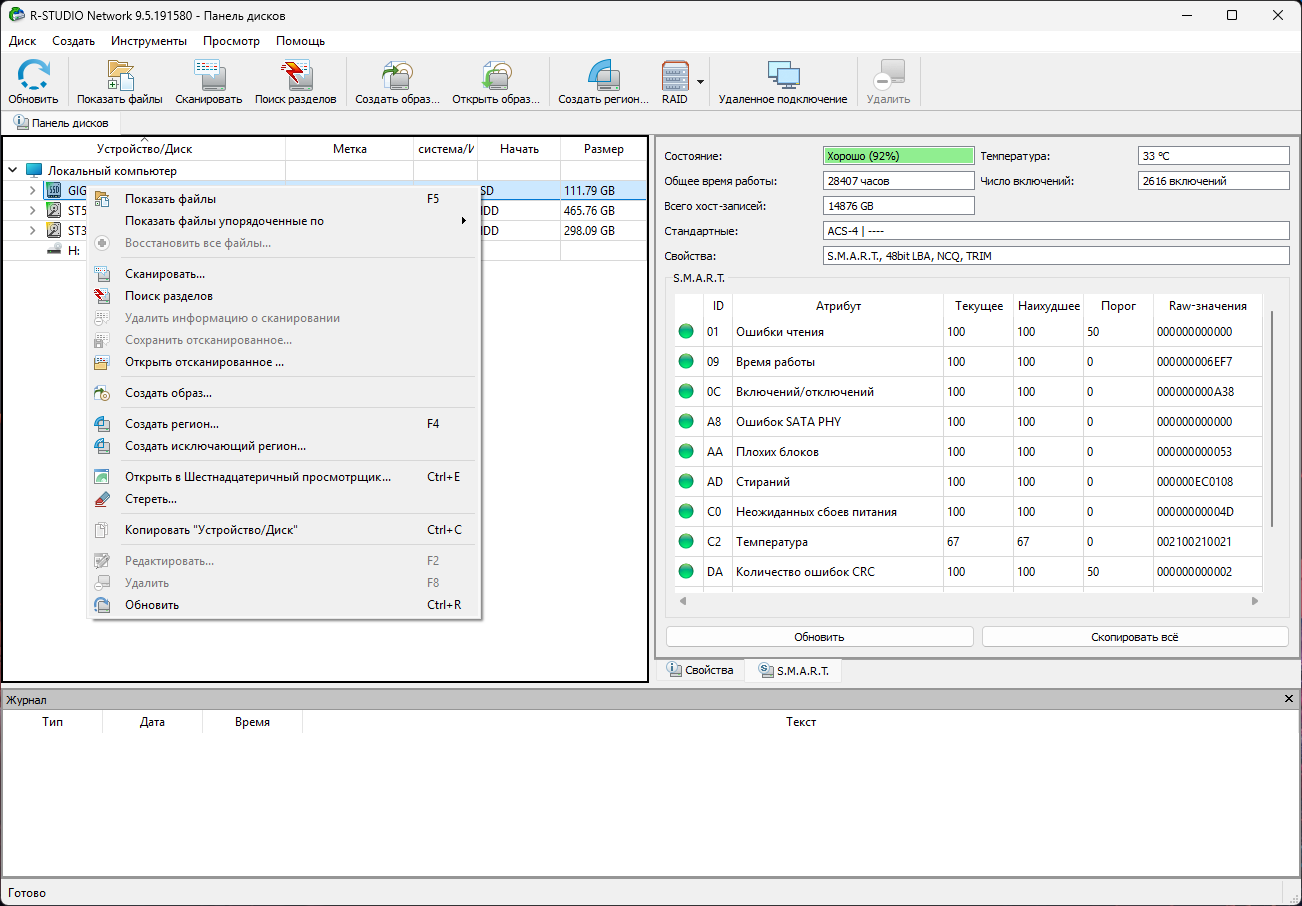Choose Открыть отсканированное in context menu
The height and width of the screenshot is (906, 1302).
coord(285,362)
